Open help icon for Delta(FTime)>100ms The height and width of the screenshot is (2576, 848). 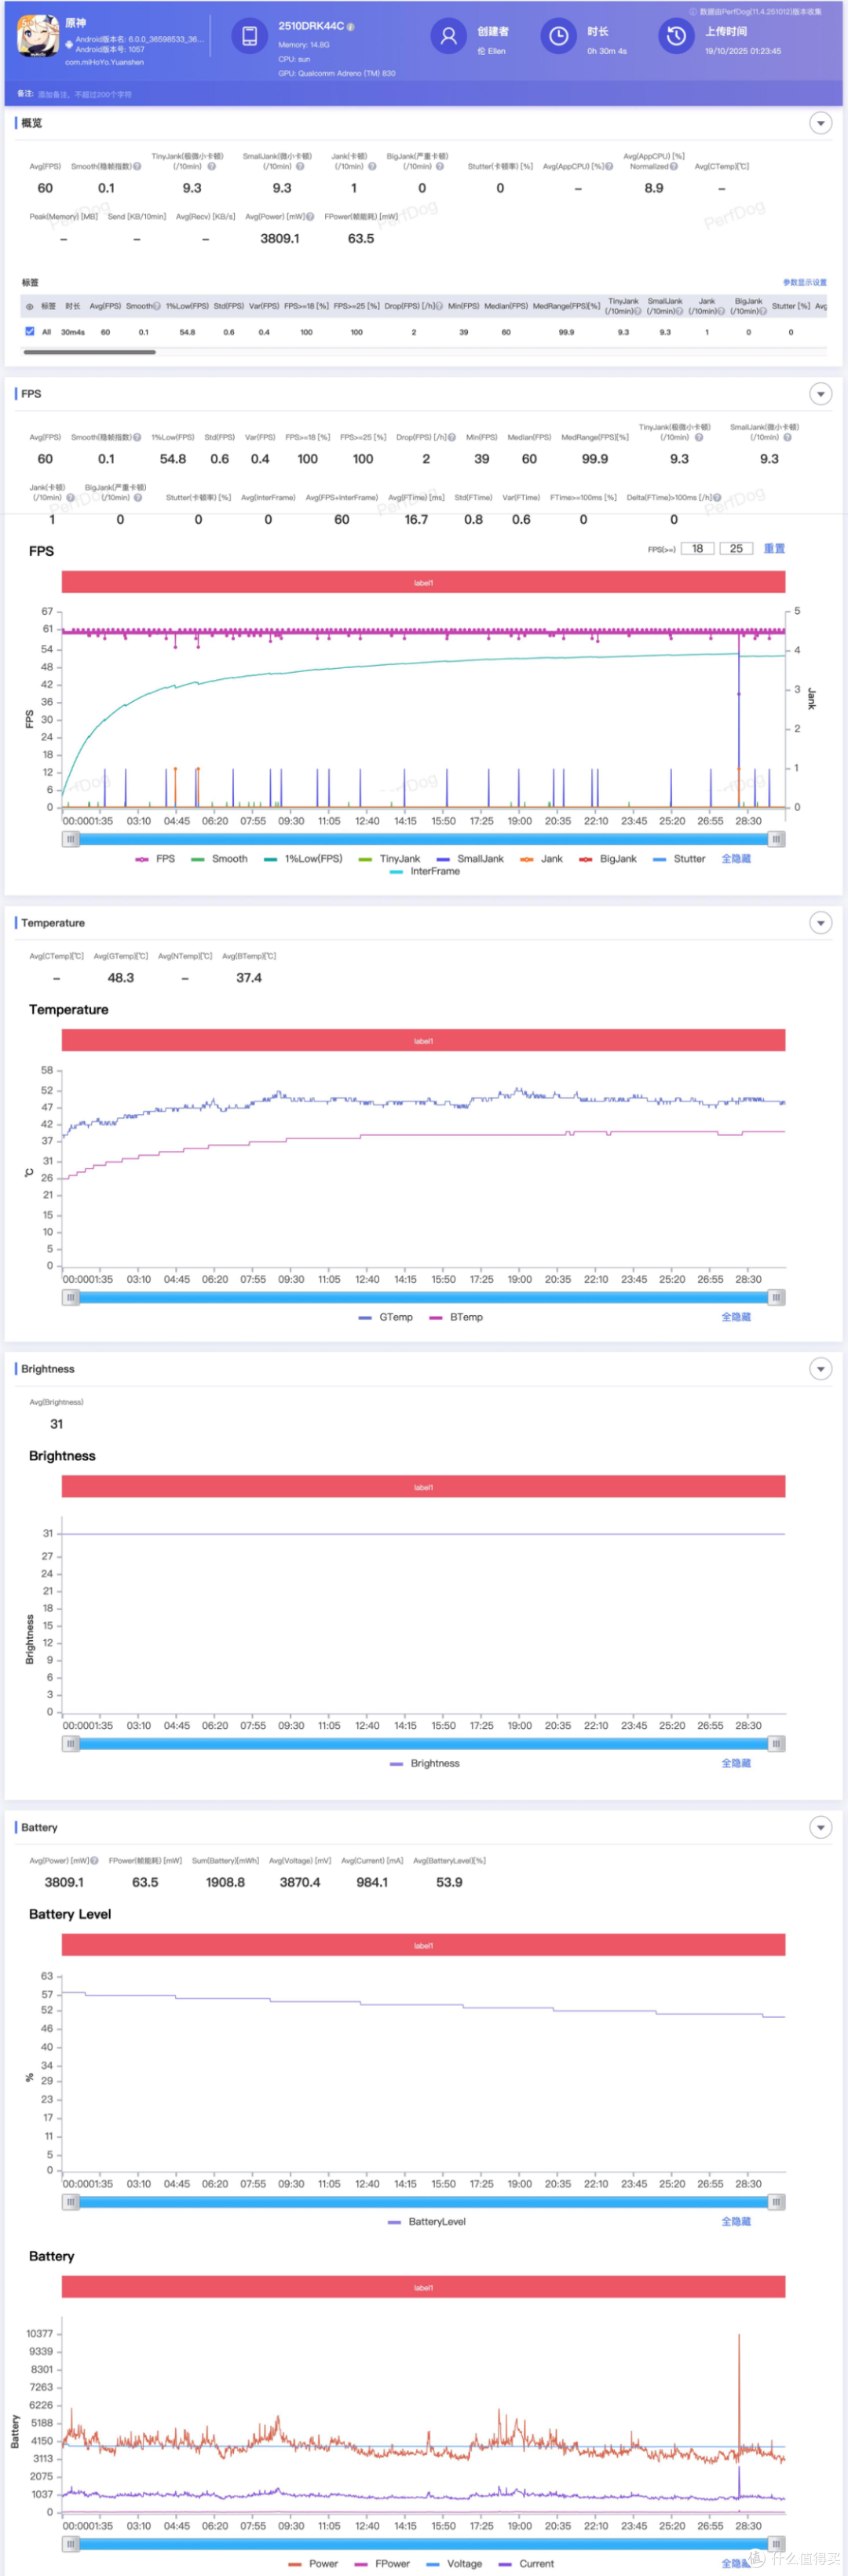(717, 498)
